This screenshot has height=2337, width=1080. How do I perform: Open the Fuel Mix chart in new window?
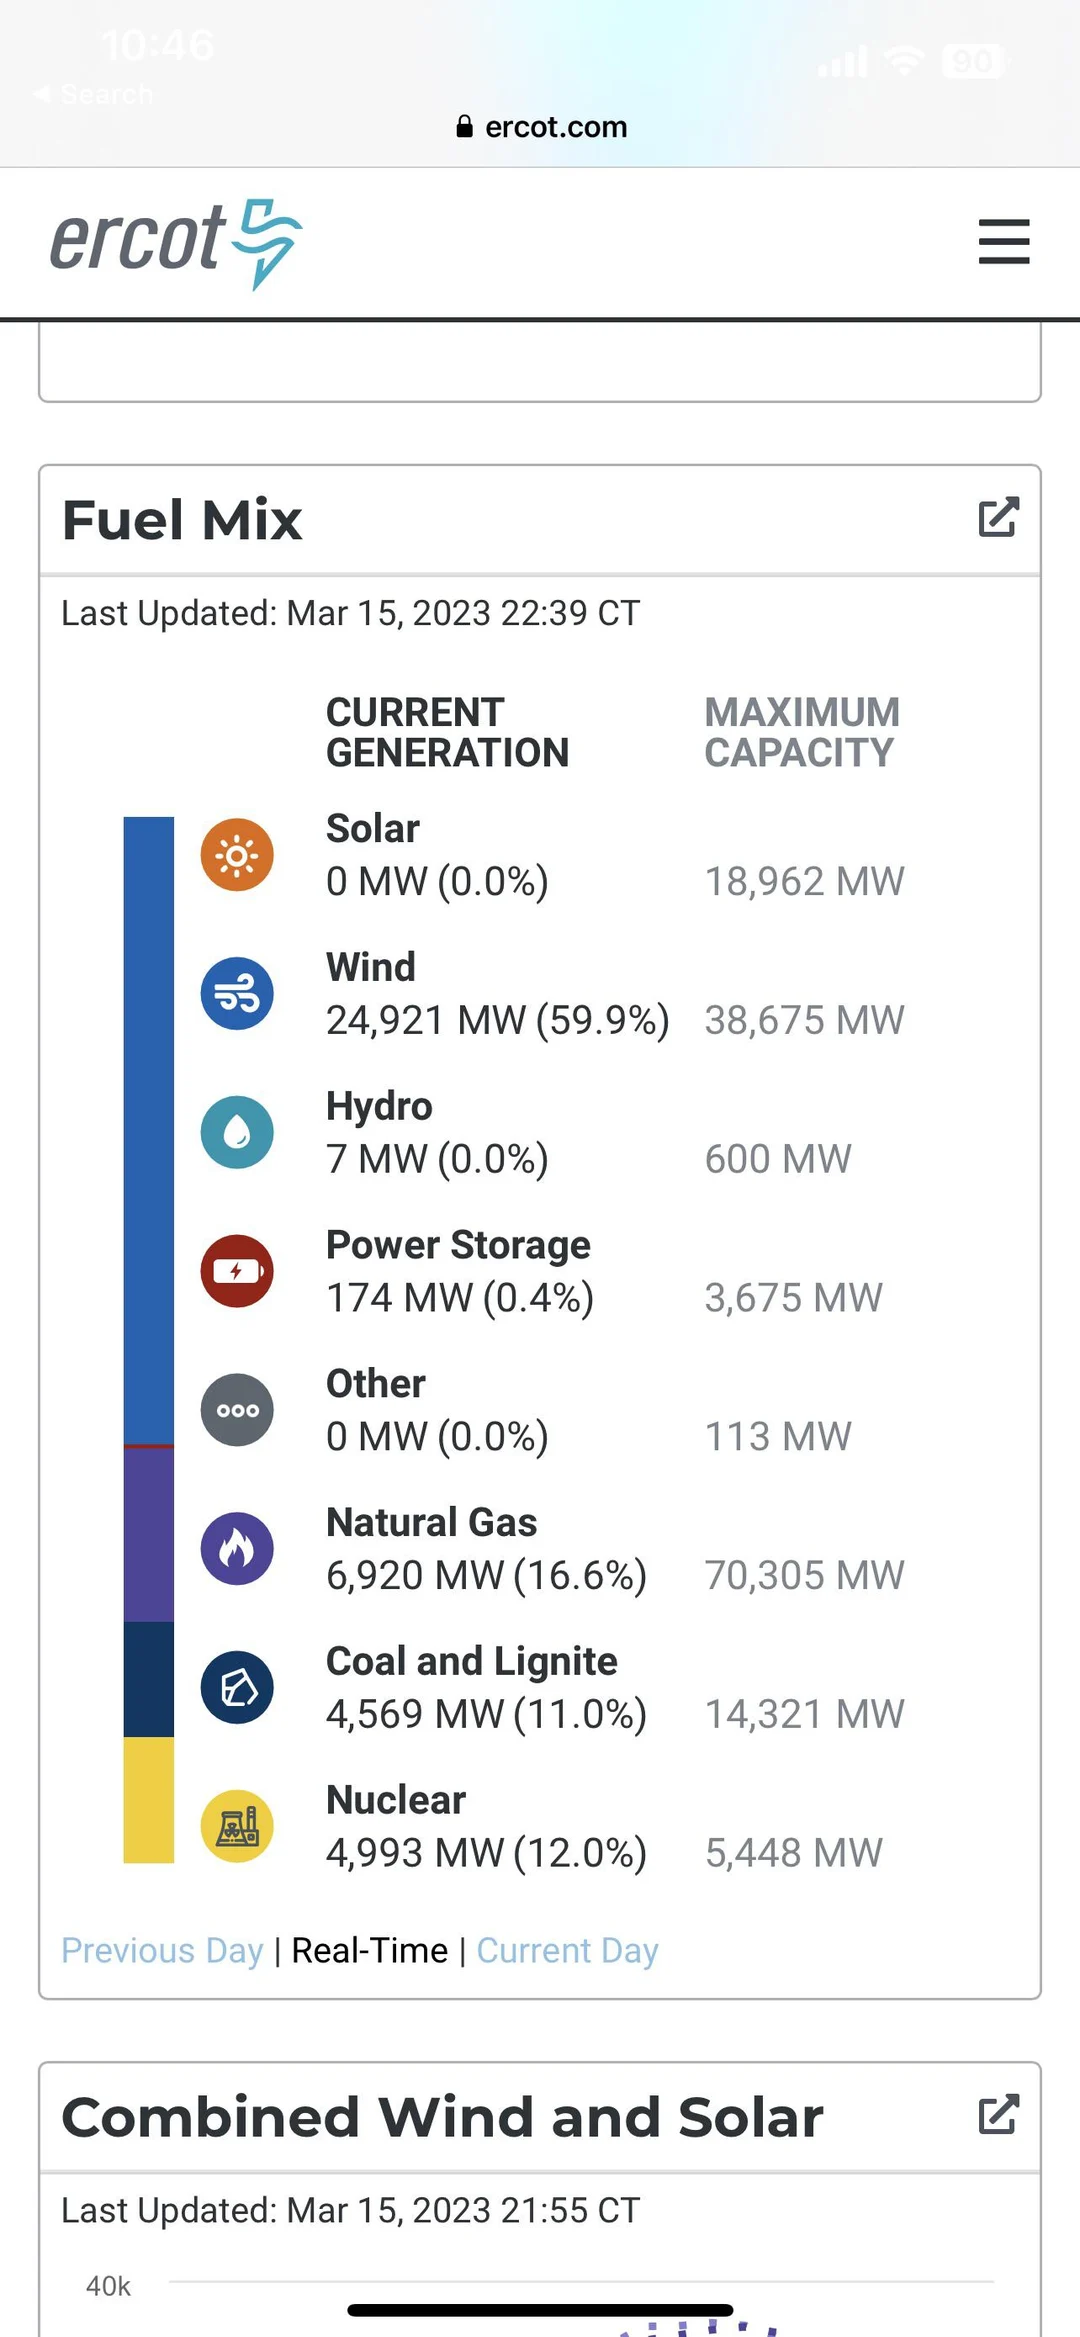[x=997, y=518]
